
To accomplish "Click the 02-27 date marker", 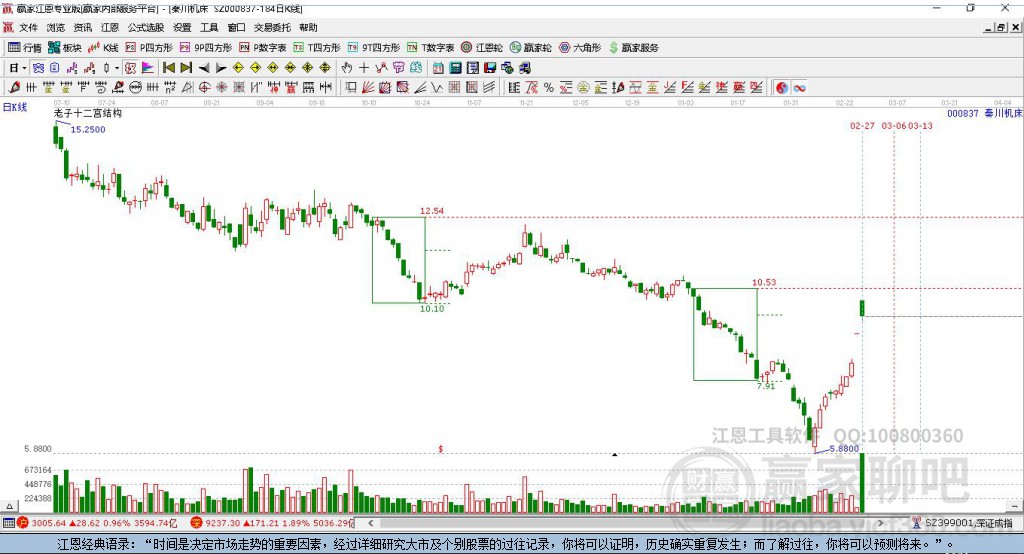I will 862,125.
